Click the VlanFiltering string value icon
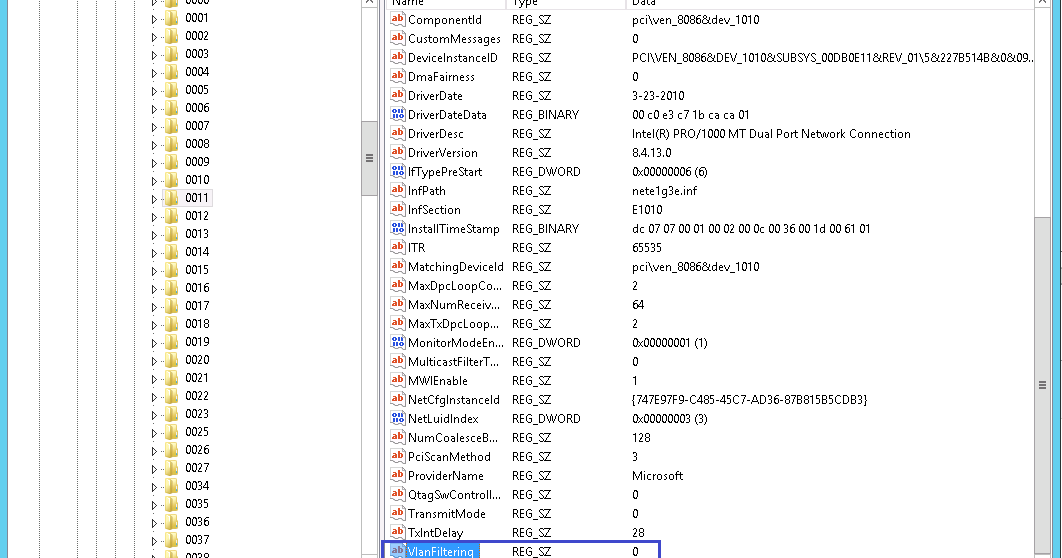Viewport: 1062px width, 558px height. click(398, 551)
